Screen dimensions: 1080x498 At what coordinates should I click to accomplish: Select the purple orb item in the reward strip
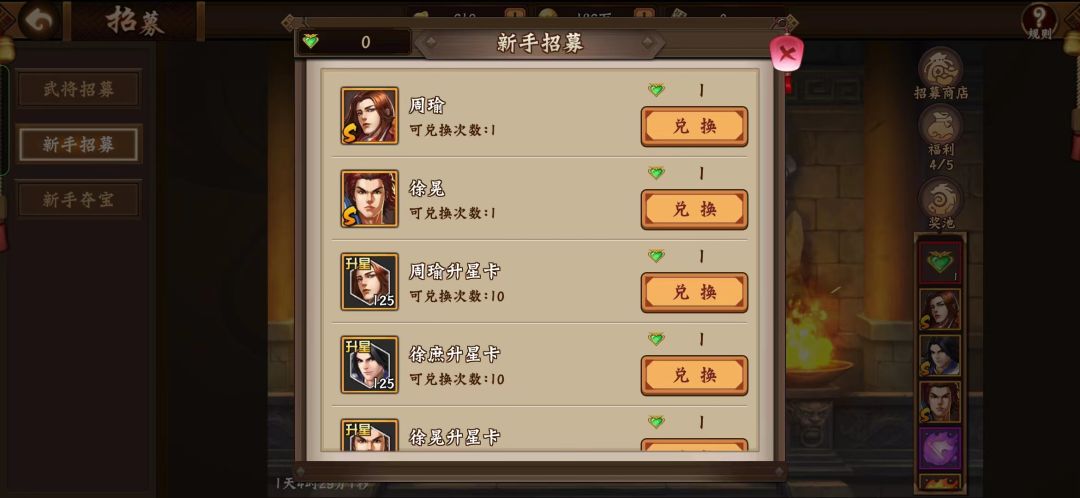click(x=939, y=448)
